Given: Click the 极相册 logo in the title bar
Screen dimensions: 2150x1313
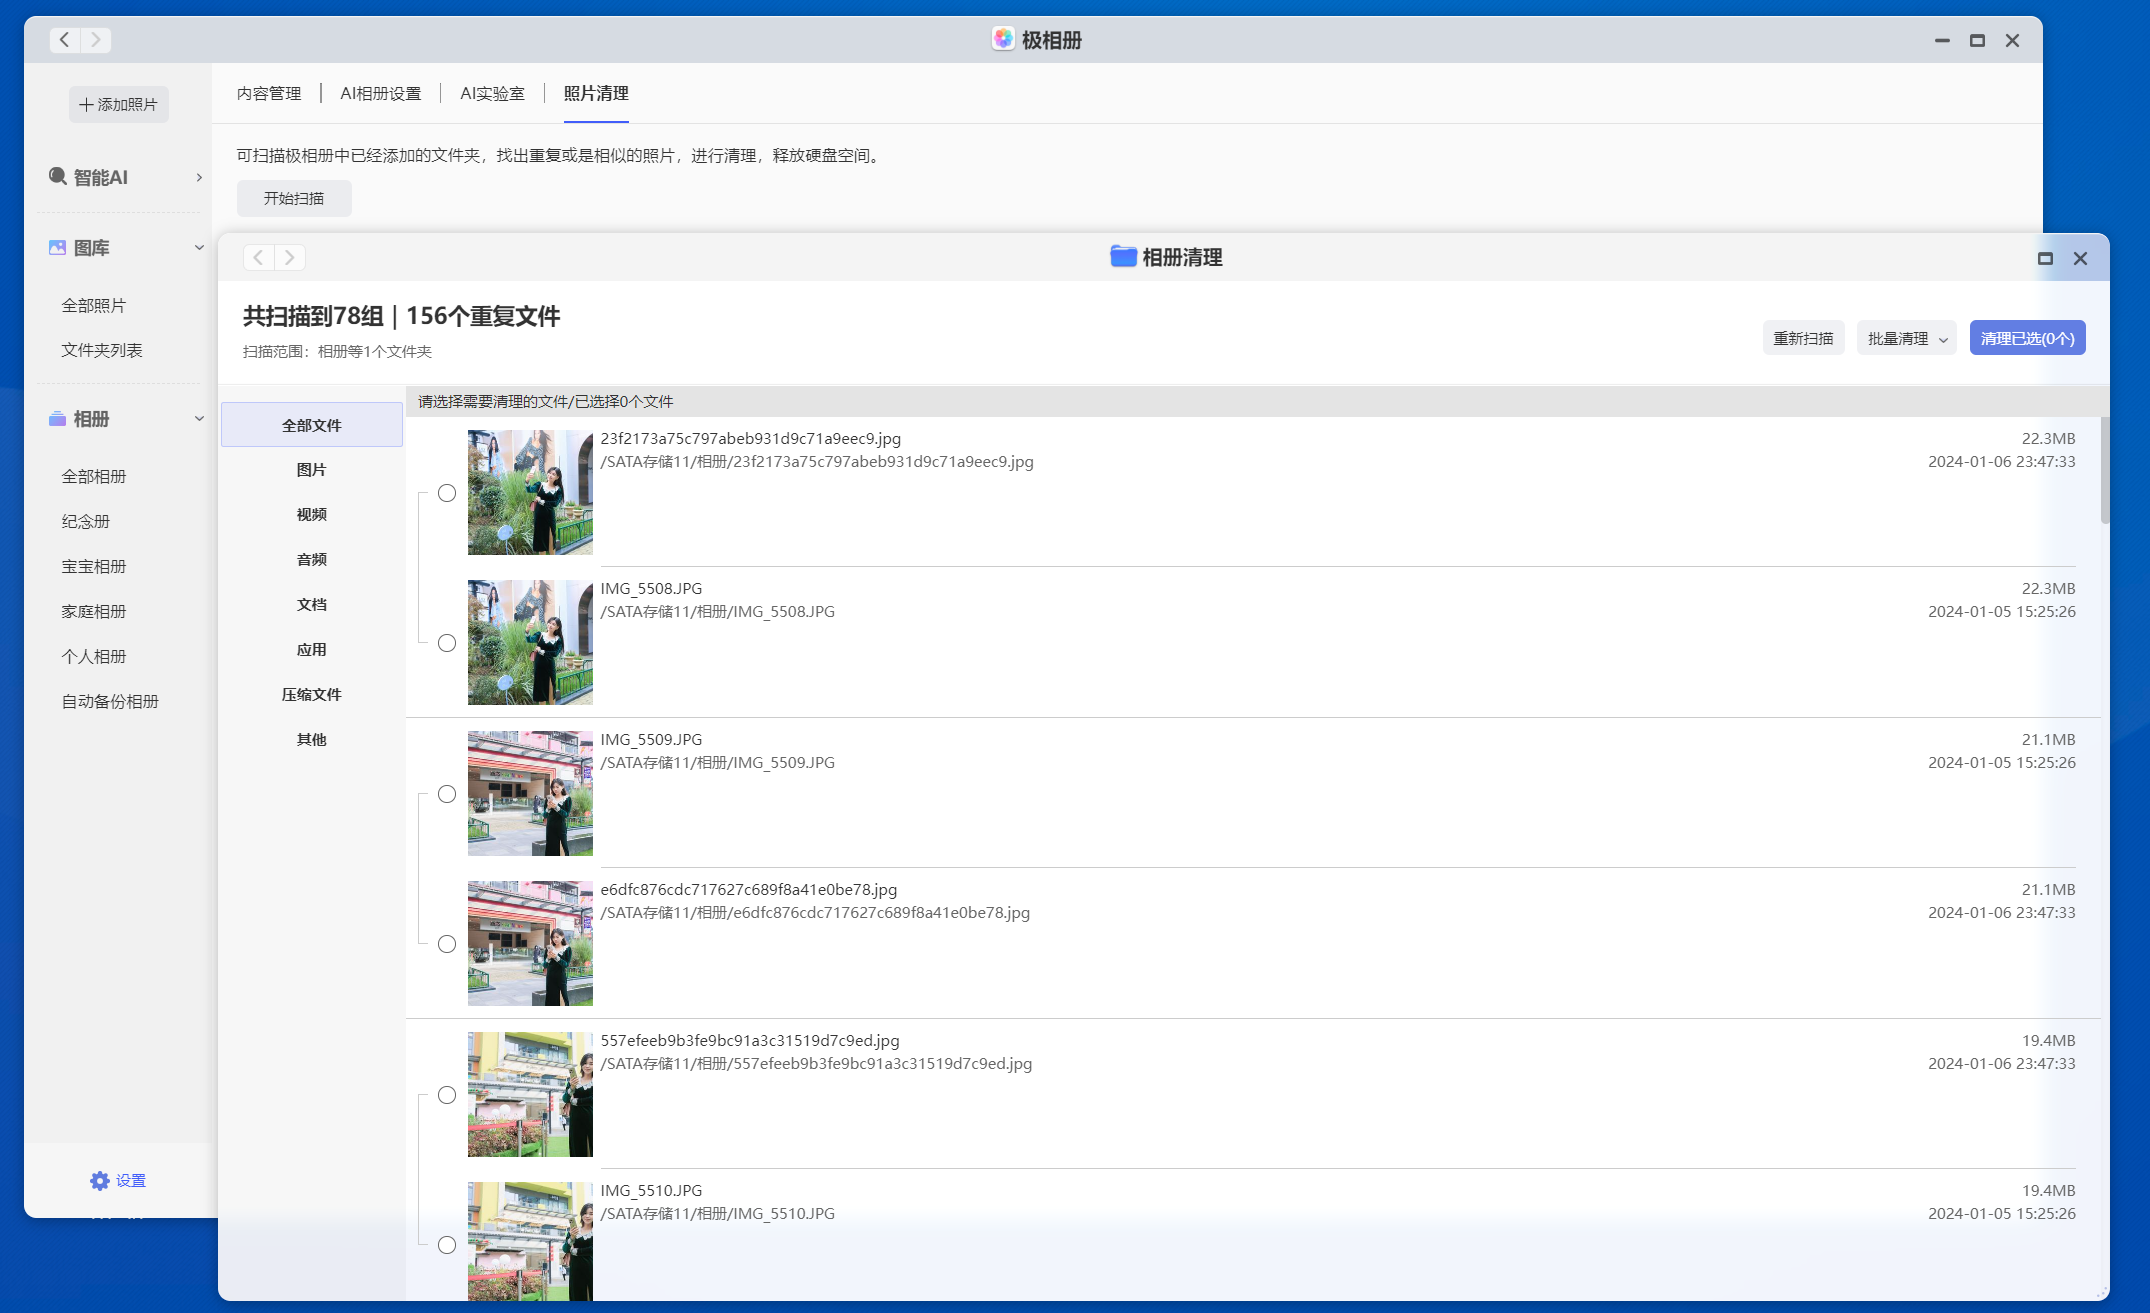Looking at the screenshot, I should point(1005,39).
